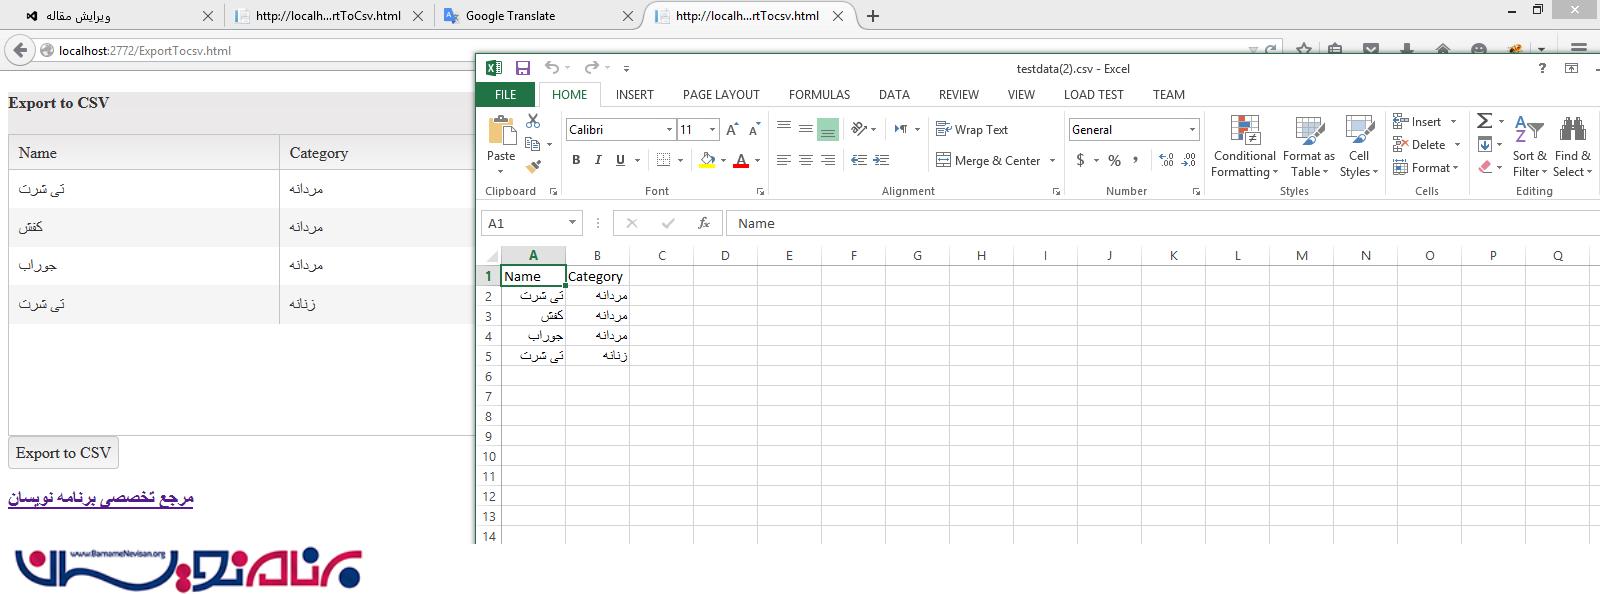
Task: Click the Sort & Filter icon
Action: click(x=1528, y=146)
